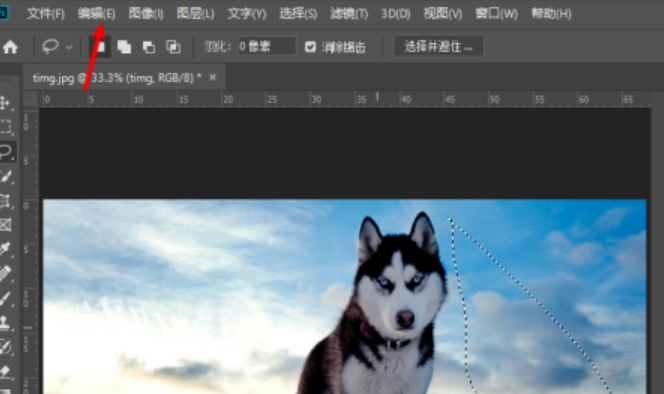This screenshot has width=664, height=394.
Task: Open the 编辑(E) menu
Action: pyautogui.click(x=97, y=14)
